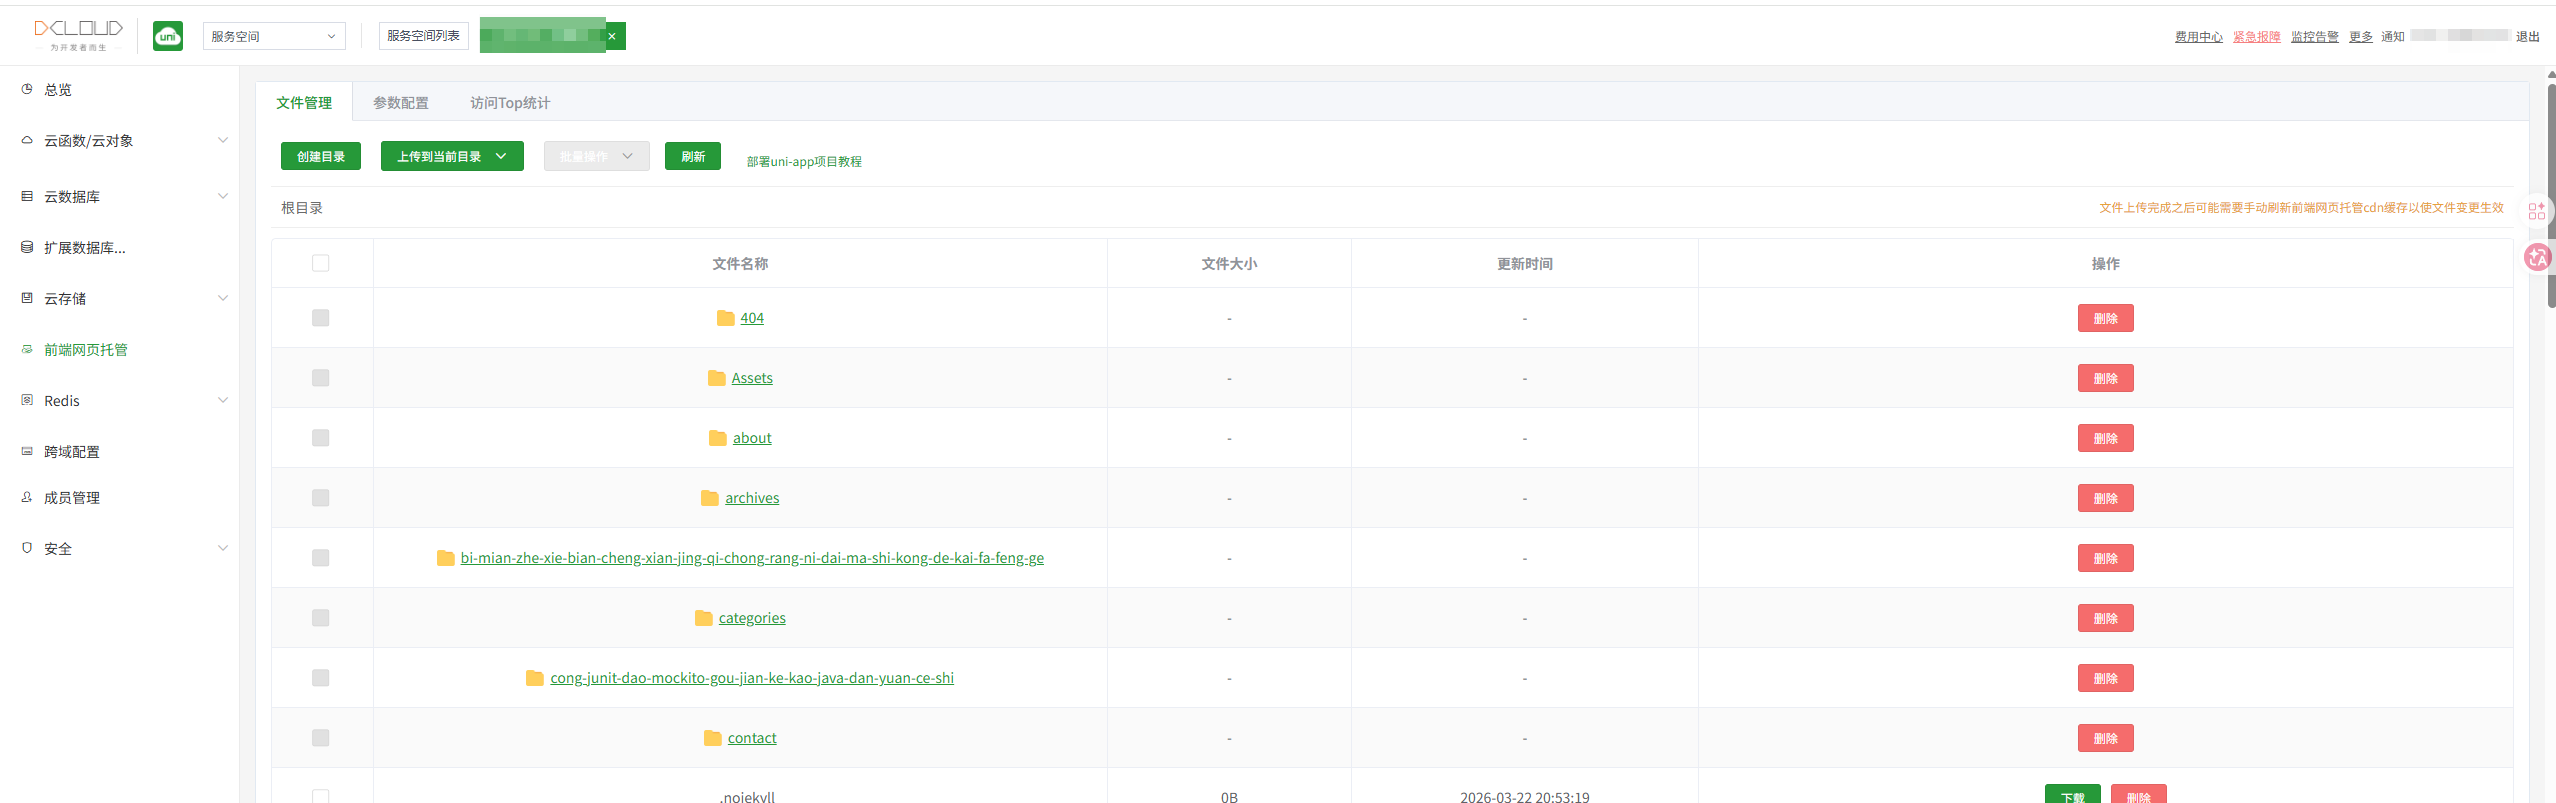Toggle the select-all checkbox in table header
This screenshot has height=803, width=2556.
point(320,263)
